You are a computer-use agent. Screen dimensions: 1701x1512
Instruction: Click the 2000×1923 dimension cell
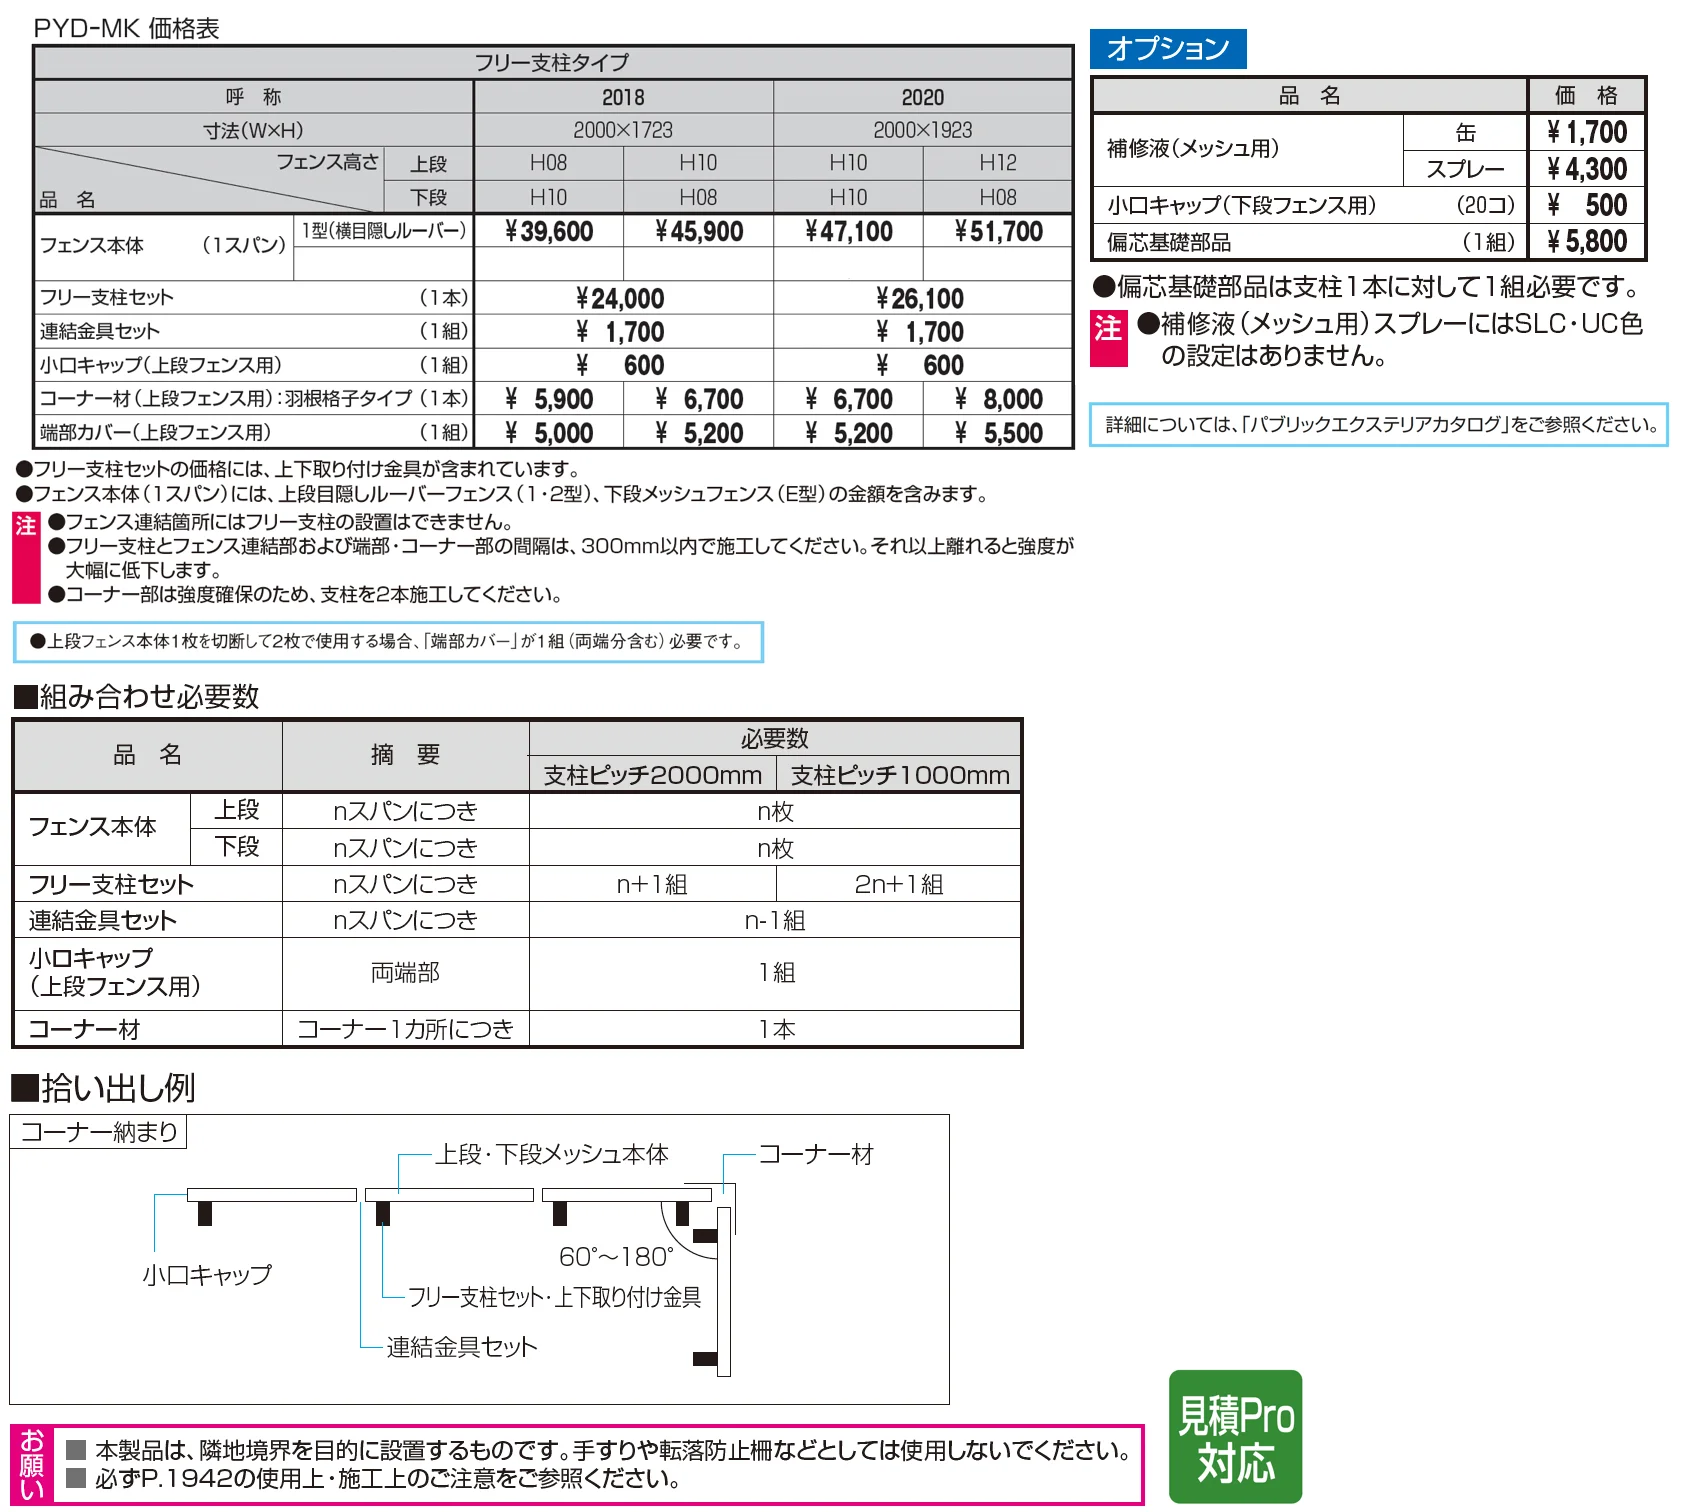[923, 130]
